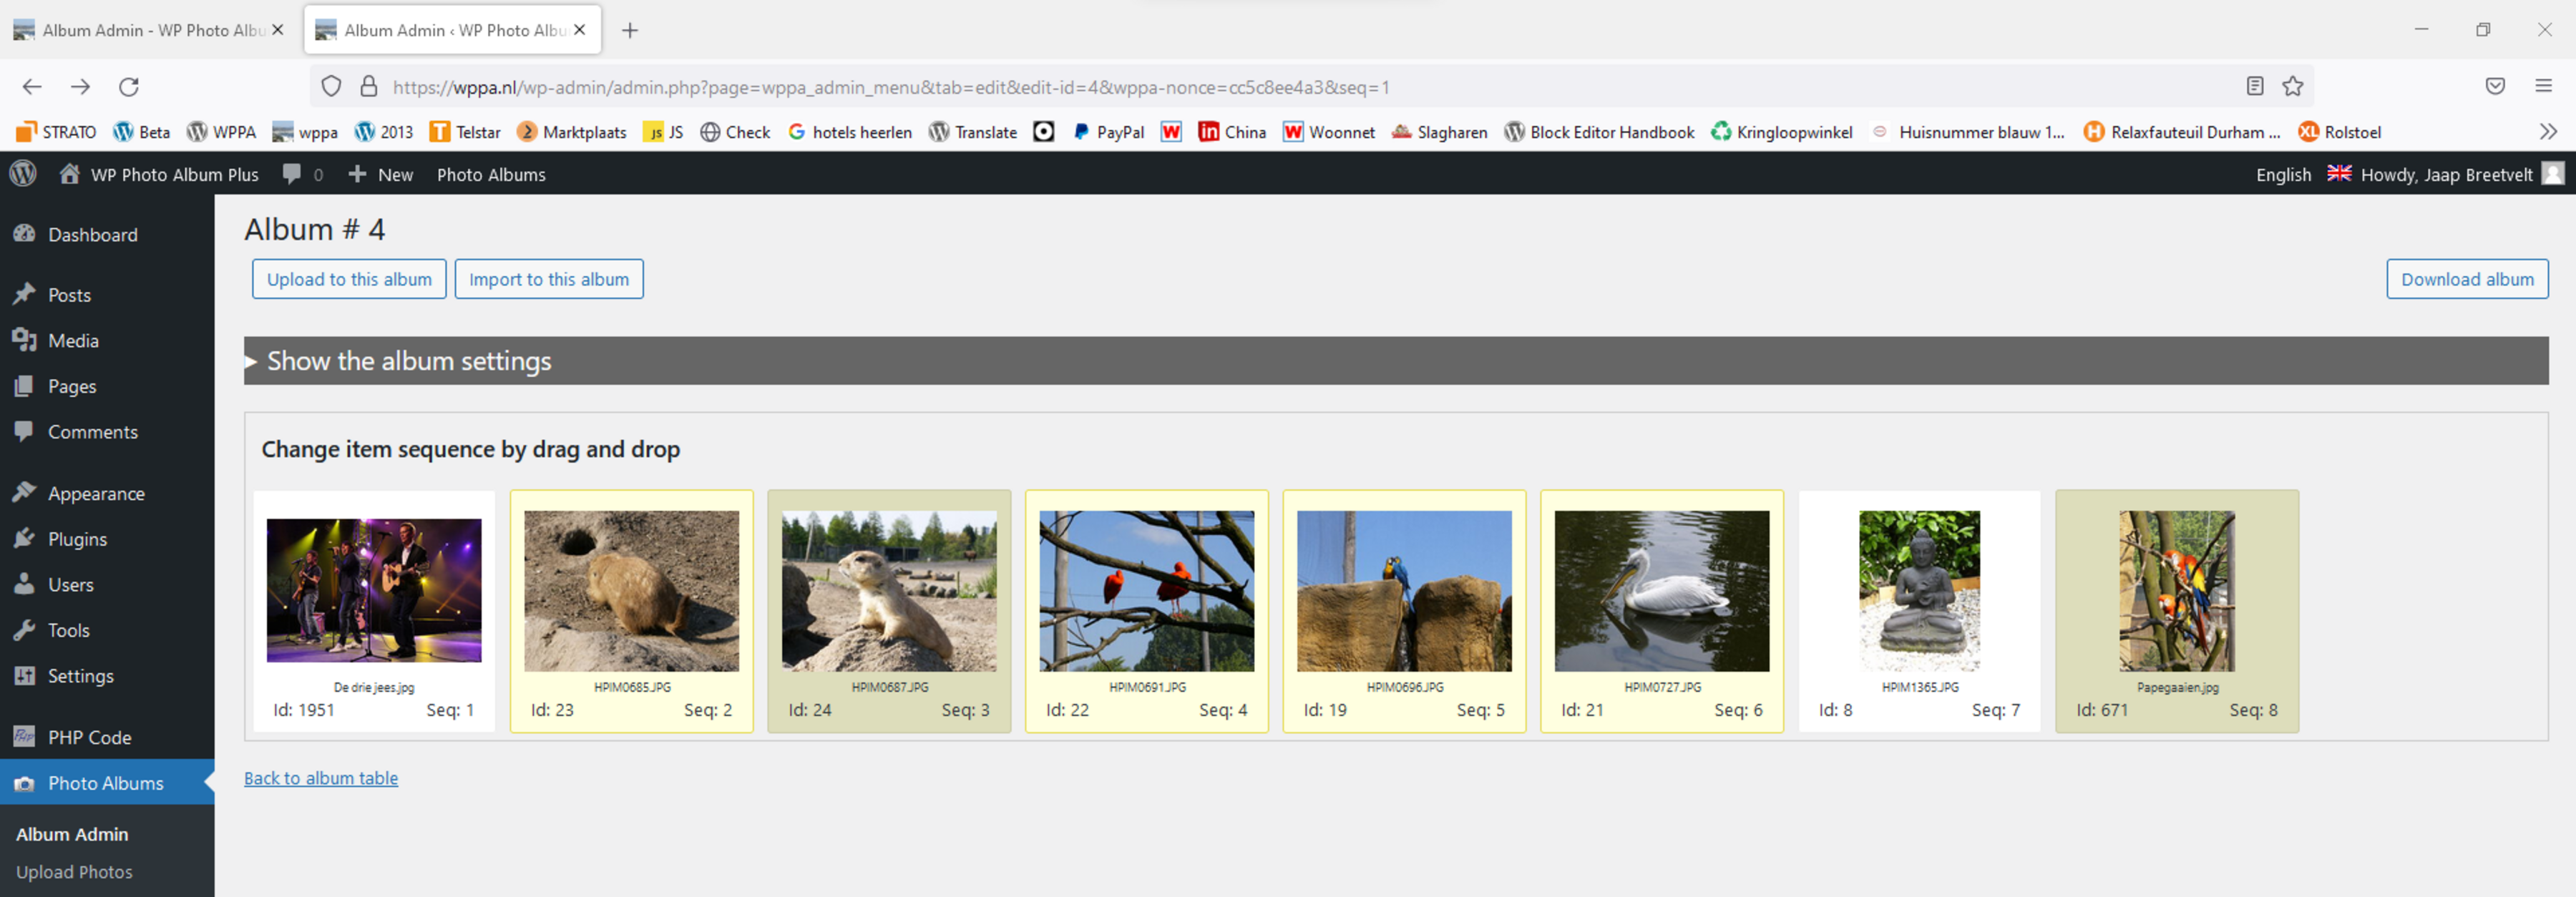This screenshot has width=2576, height=897.
Task: Open a new browser tab with plus icon
Action: coord(630,30)
